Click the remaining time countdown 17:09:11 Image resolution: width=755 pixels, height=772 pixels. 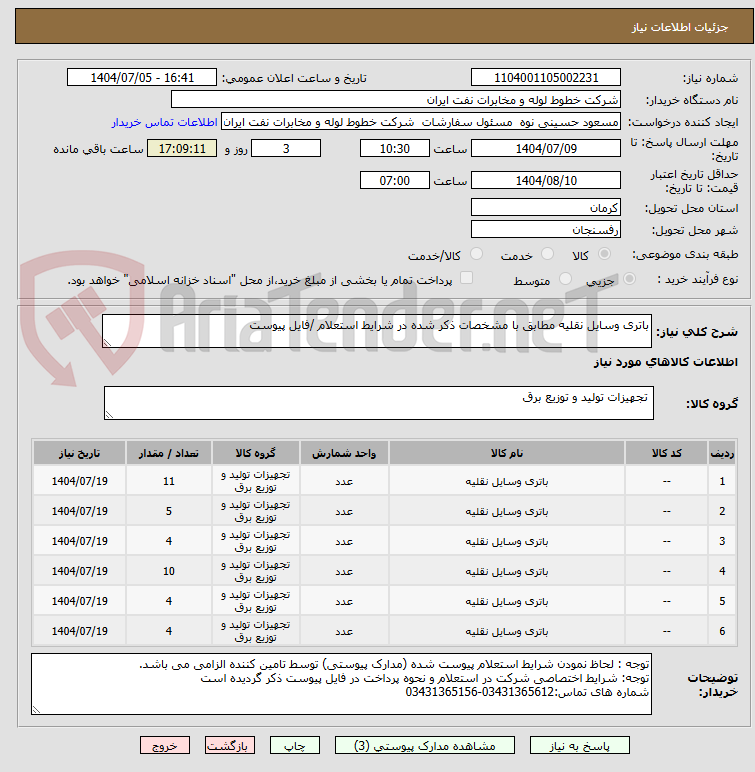(x=182, y=148)
